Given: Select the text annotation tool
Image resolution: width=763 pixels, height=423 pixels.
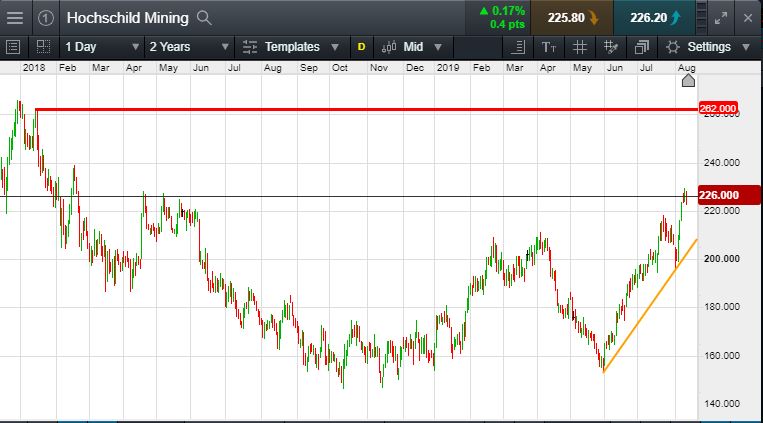Looking at the screenshot, I should click(x=549, y=47).
